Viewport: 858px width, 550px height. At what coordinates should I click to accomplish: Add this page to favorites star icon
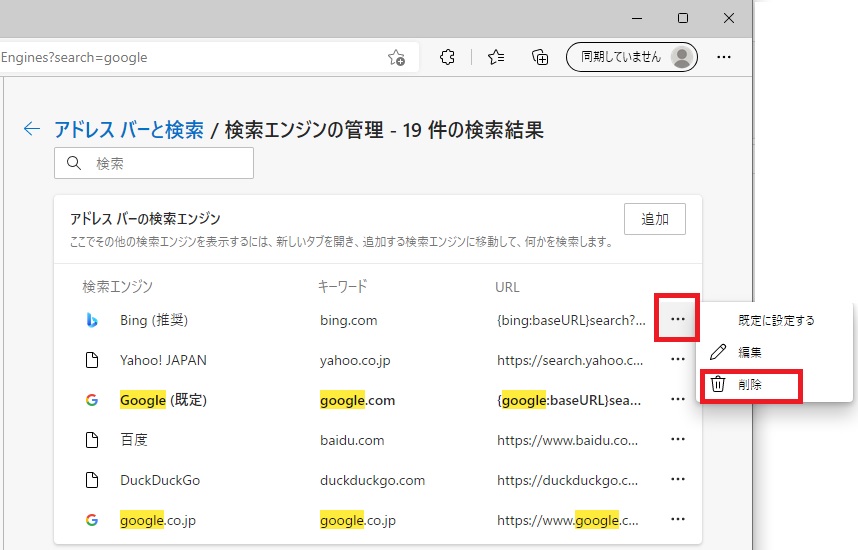pyautogui.click(x=396, y=57)
